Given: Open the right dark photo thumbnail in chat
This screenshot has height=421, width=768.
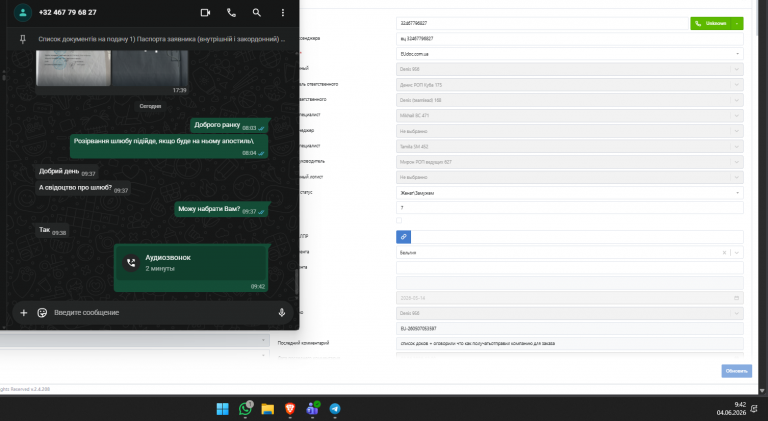Looking at the screenshot, I should tap(150, 68).
